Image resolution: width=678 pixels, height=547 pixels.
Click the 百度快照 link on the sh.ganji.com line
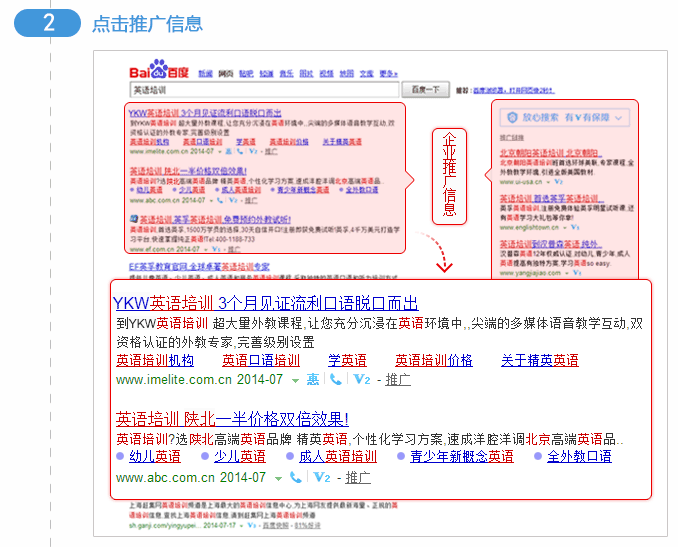pos(275,525)
